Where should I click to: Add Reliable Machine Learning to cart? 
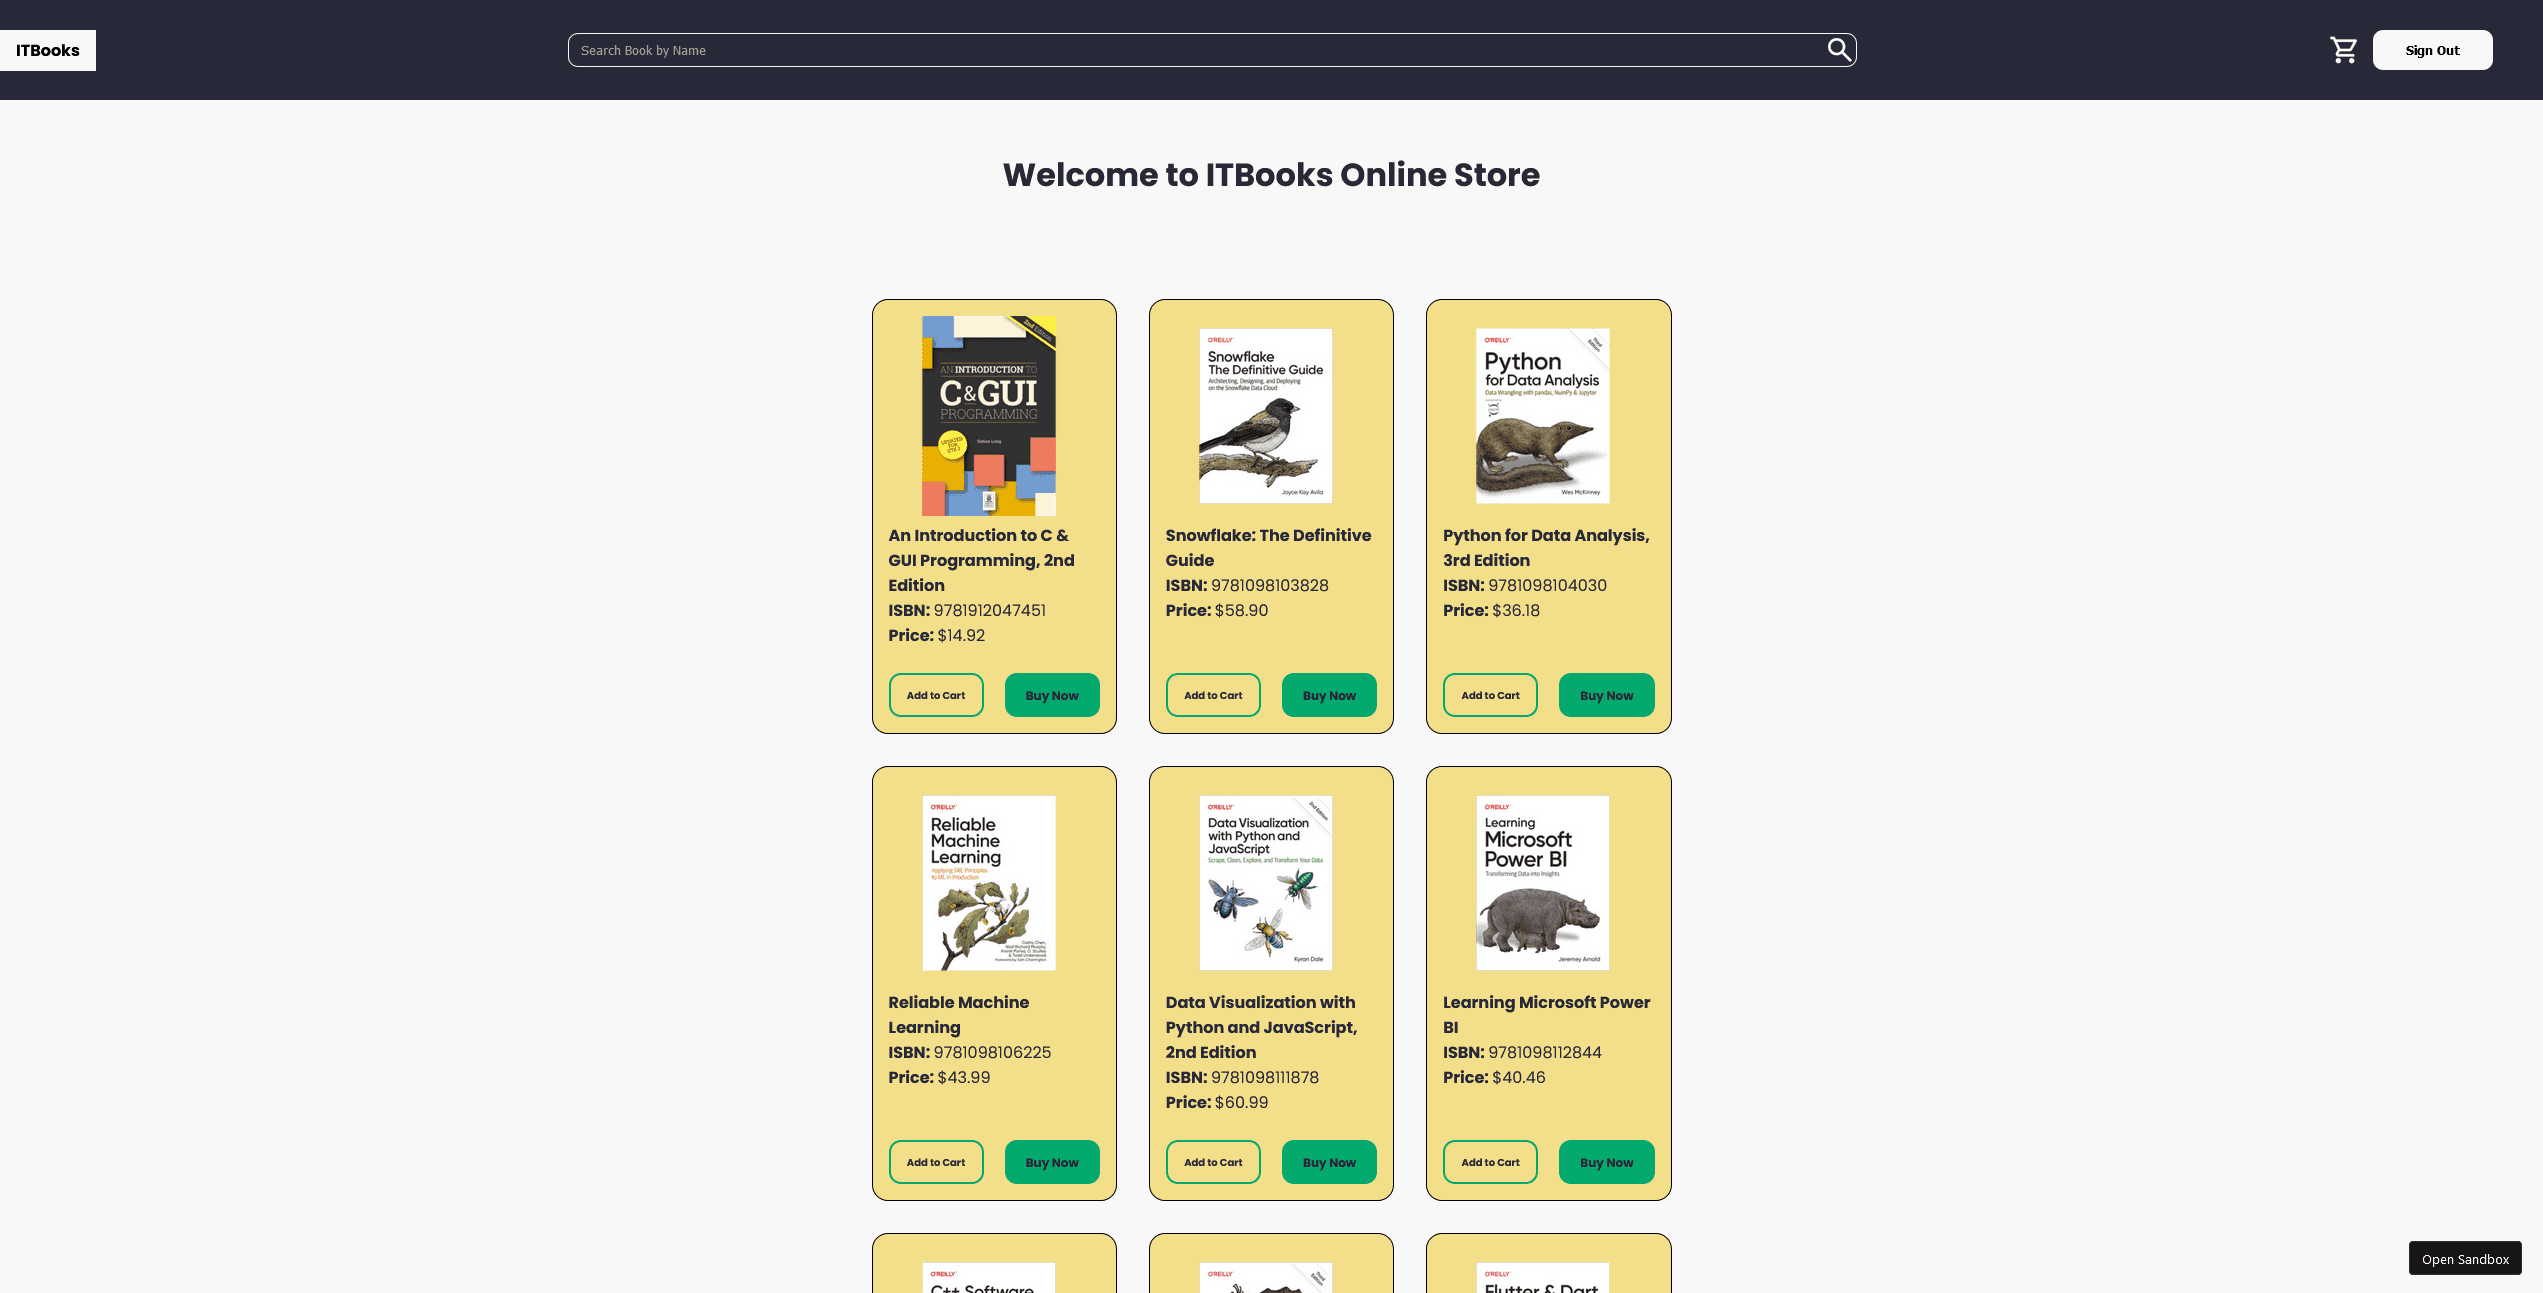936,1162
